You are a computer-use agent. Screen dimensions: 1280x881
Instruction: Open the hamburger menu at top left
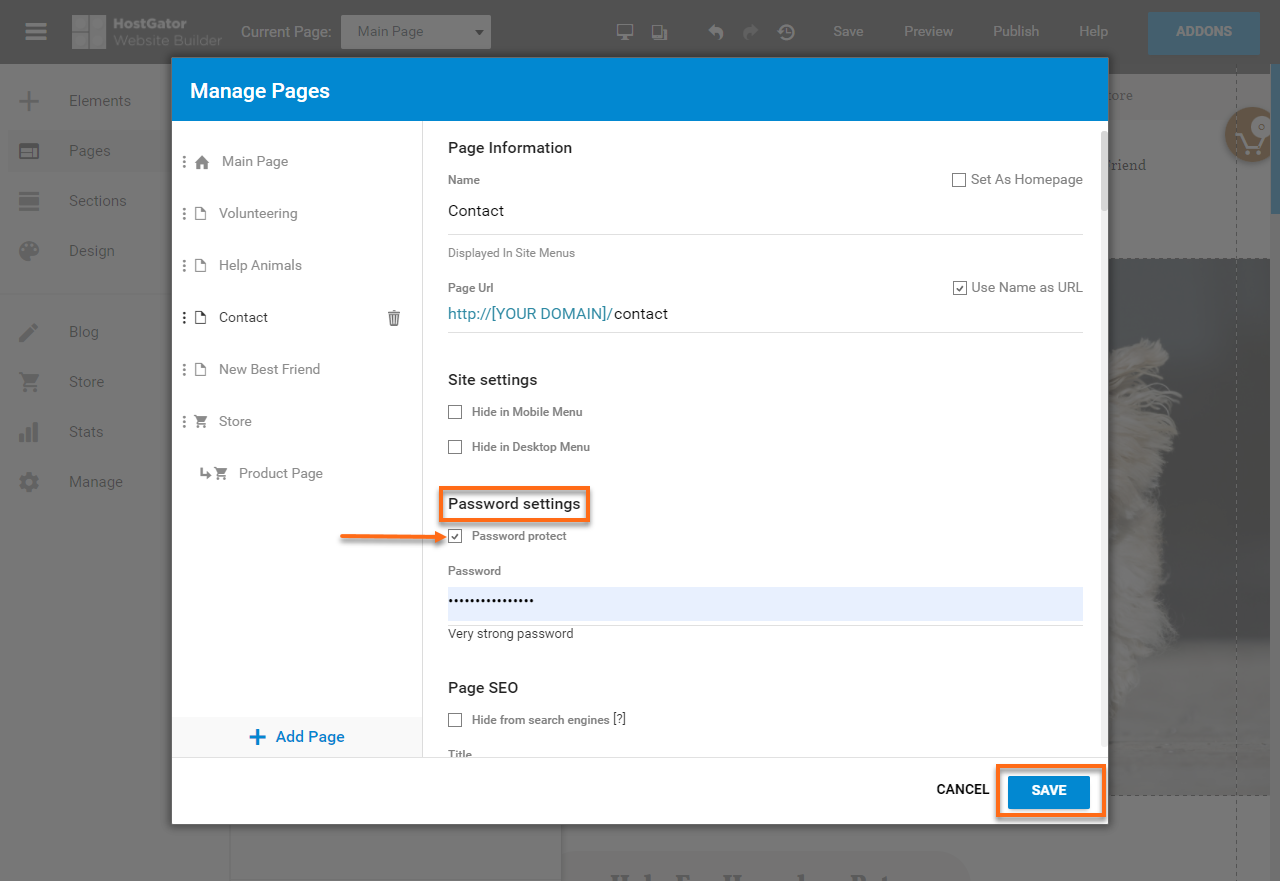click(x=35, y=31)
